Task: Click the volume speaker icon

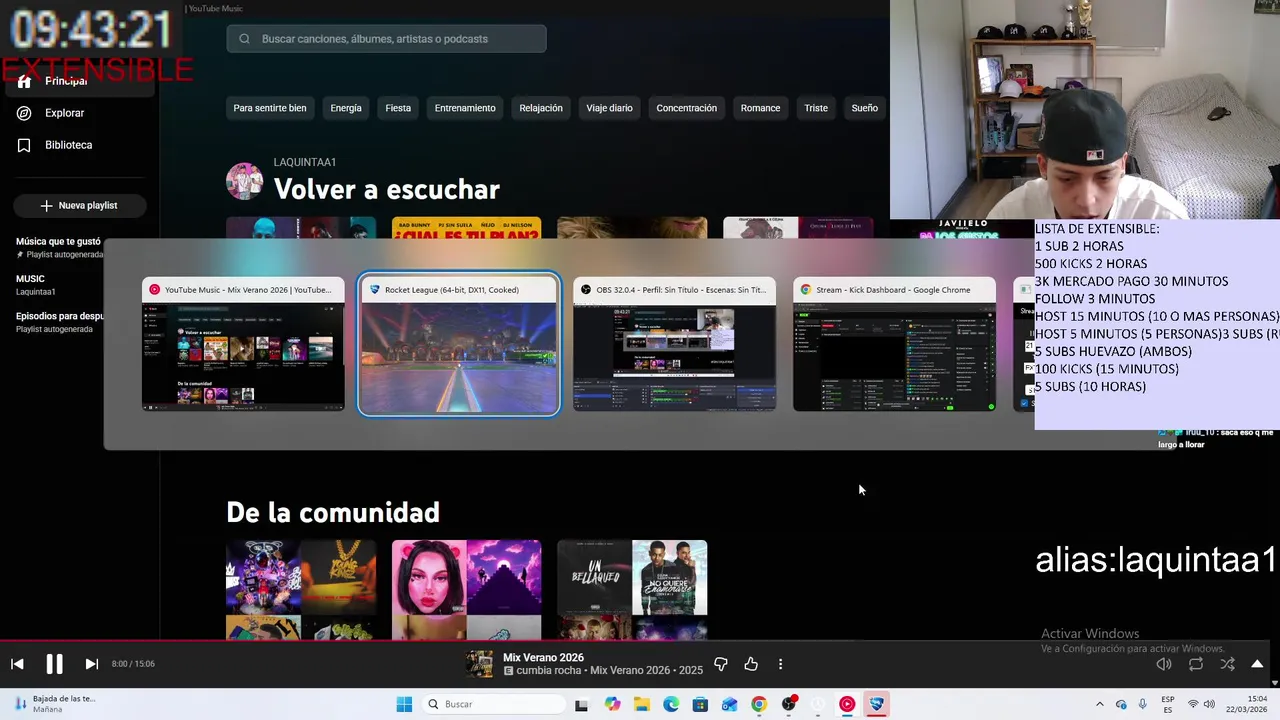Action: pyautogui.click(x=1164, y=664)
